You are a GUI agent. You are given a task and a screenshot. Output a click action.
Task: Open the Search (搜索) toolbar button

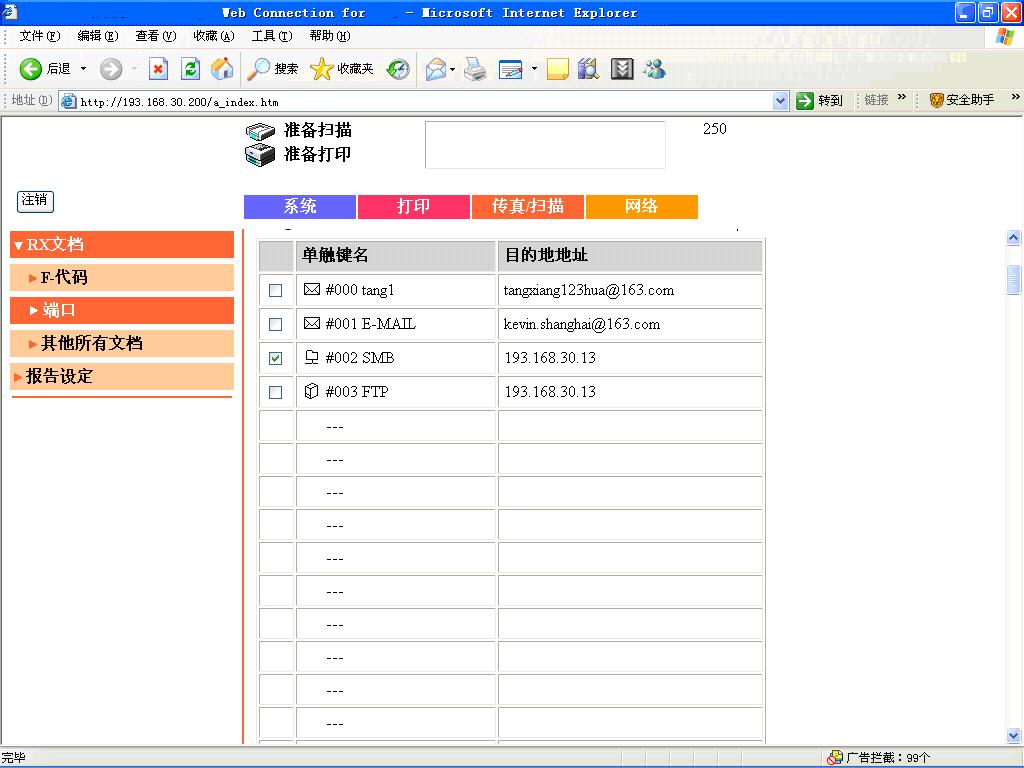pyautogui.click(x=273, y=69)
